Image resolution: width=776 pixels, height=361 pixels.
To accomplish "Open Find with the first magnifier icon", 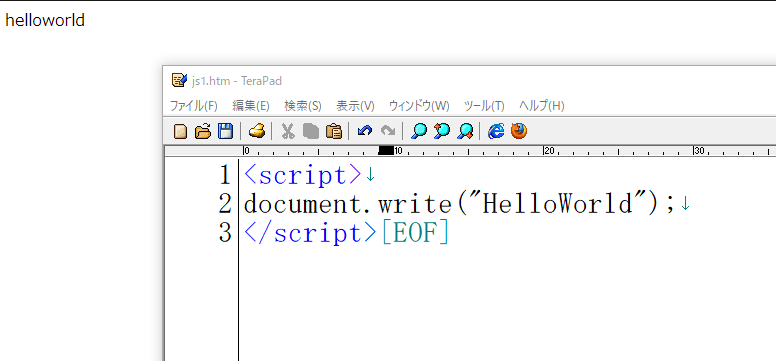I will point(419,131).
